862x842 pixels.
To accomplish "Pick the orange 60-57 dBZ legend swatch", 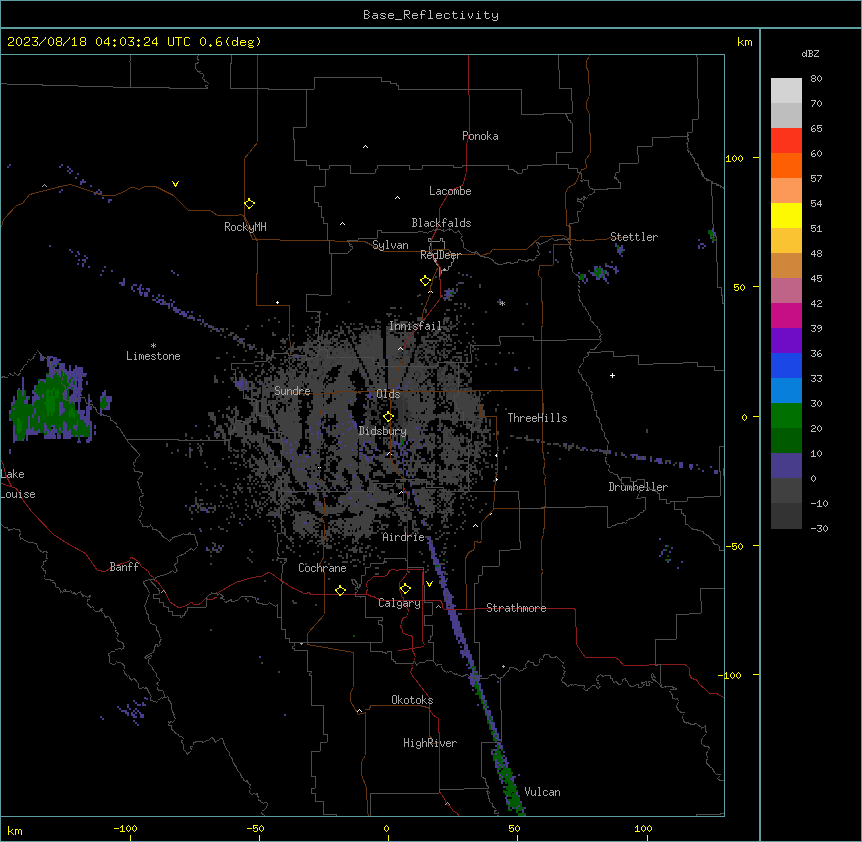I will (786, 165).
